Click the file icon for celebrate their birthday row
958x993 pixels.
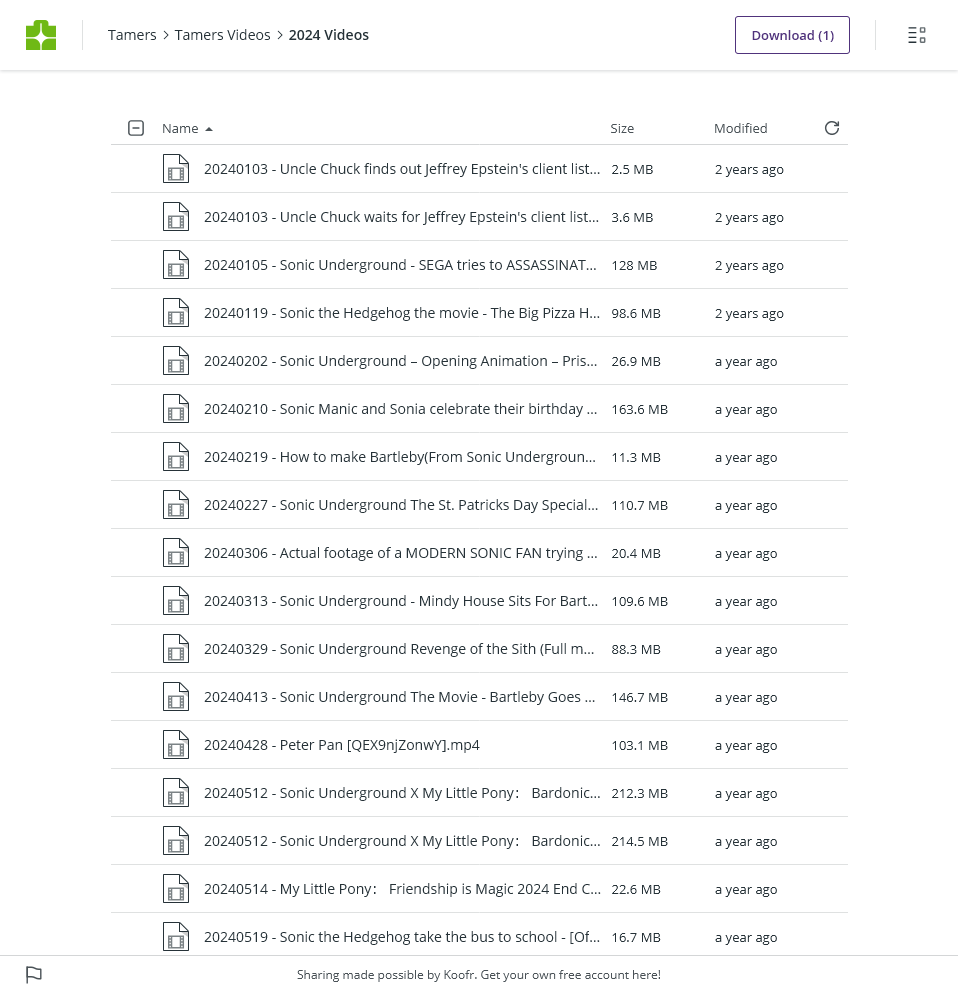[176, 409]
